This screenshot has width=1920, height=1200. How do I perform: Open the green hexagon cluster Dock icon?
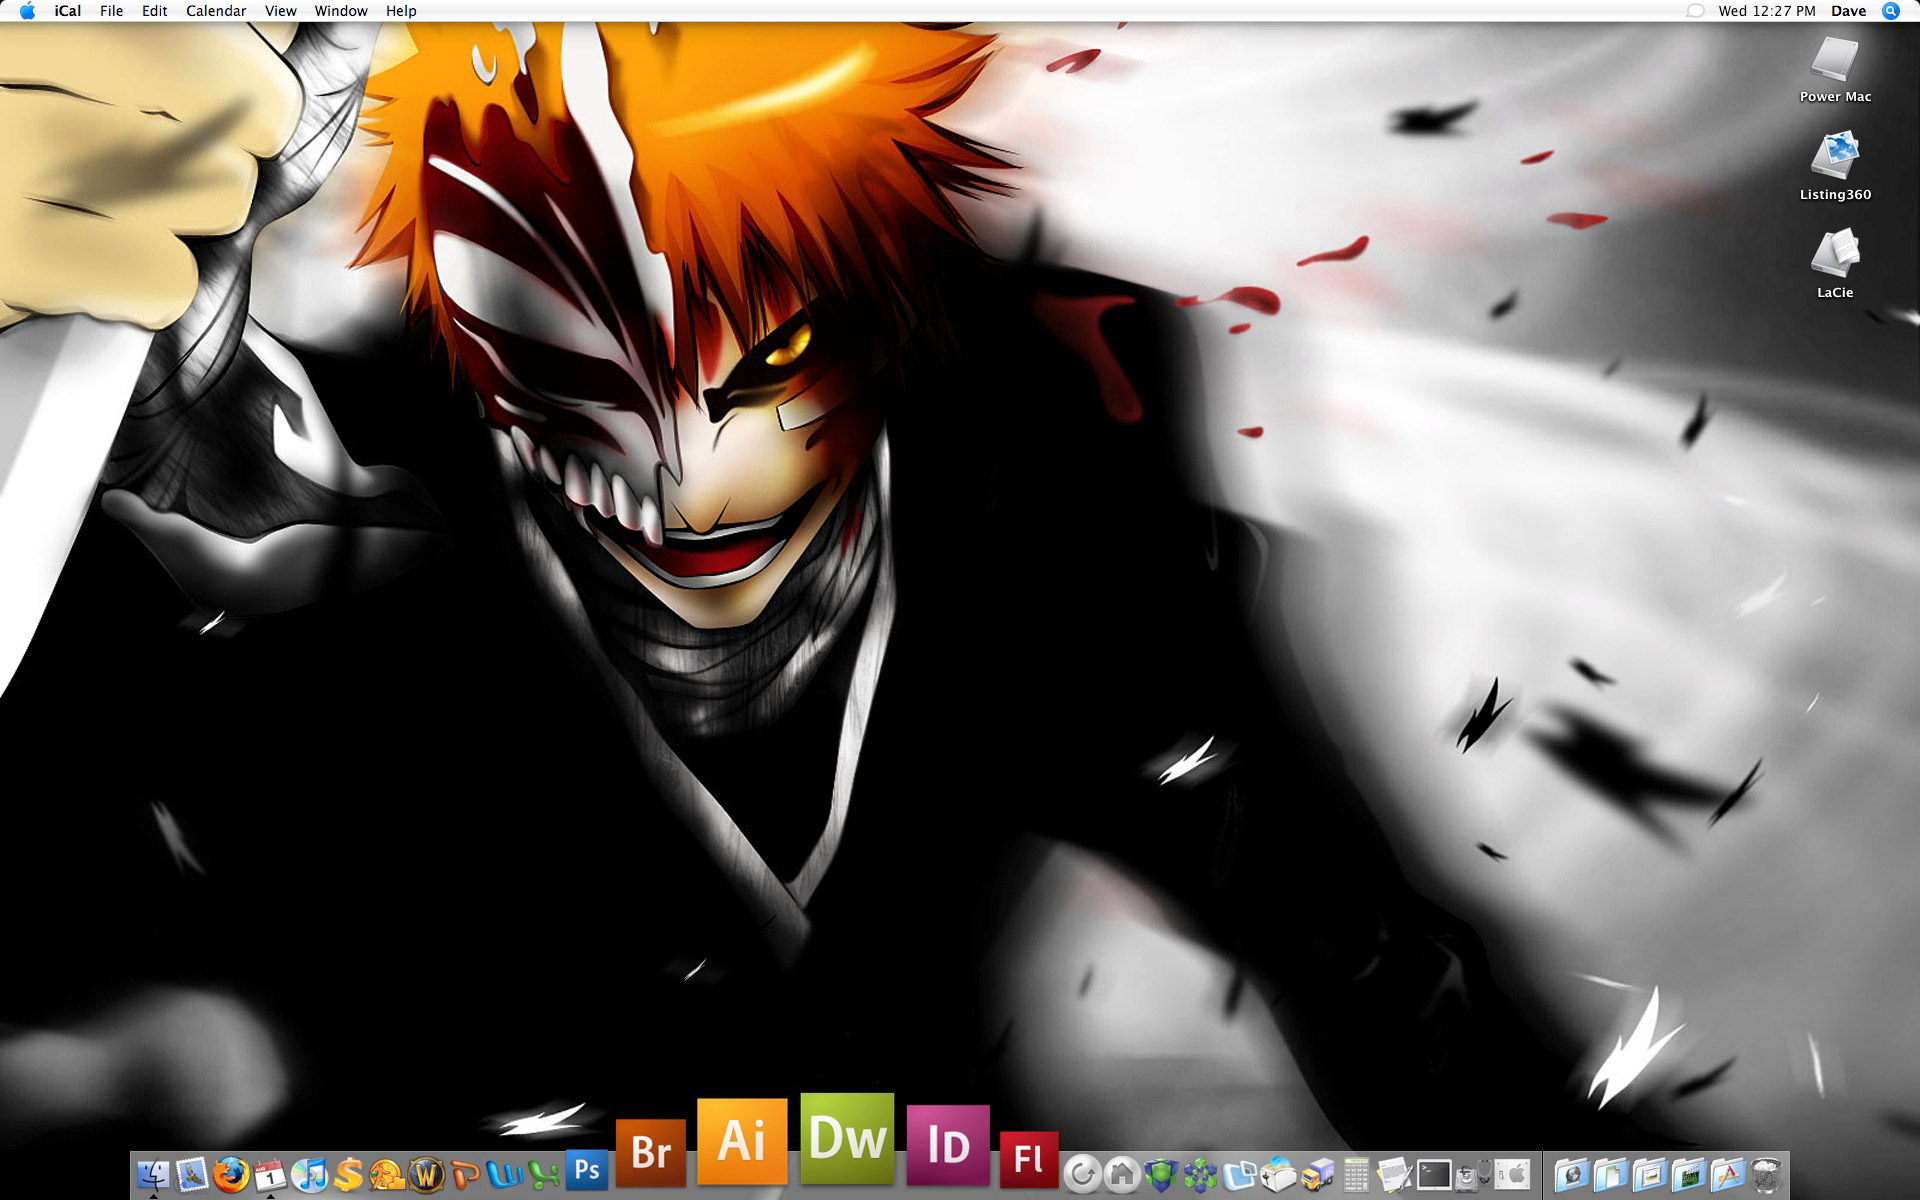(x=1200, y=1175)
